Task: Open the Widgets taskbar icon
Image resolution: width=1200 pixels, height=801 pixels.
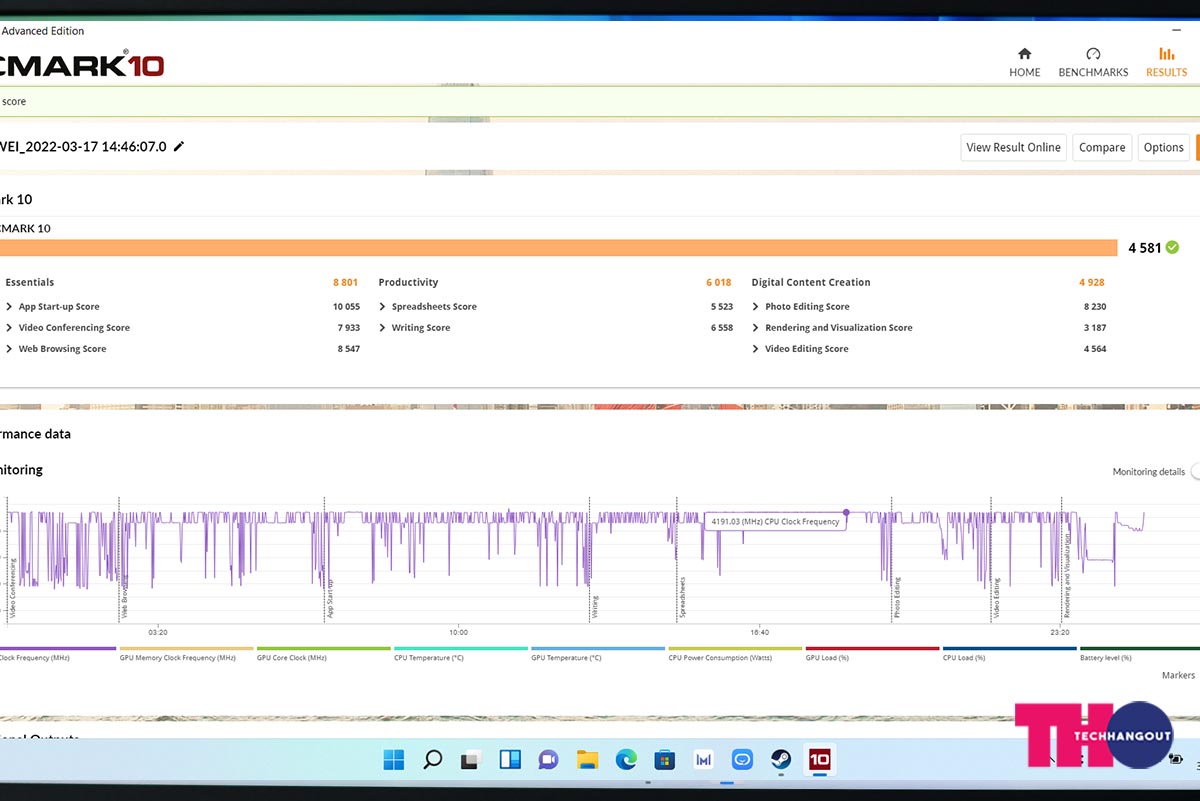Action: click(x=510, y=760)
